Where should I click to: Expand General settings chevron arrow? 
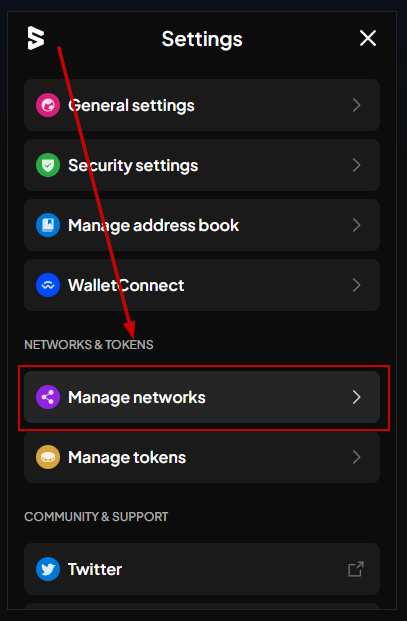357,105
